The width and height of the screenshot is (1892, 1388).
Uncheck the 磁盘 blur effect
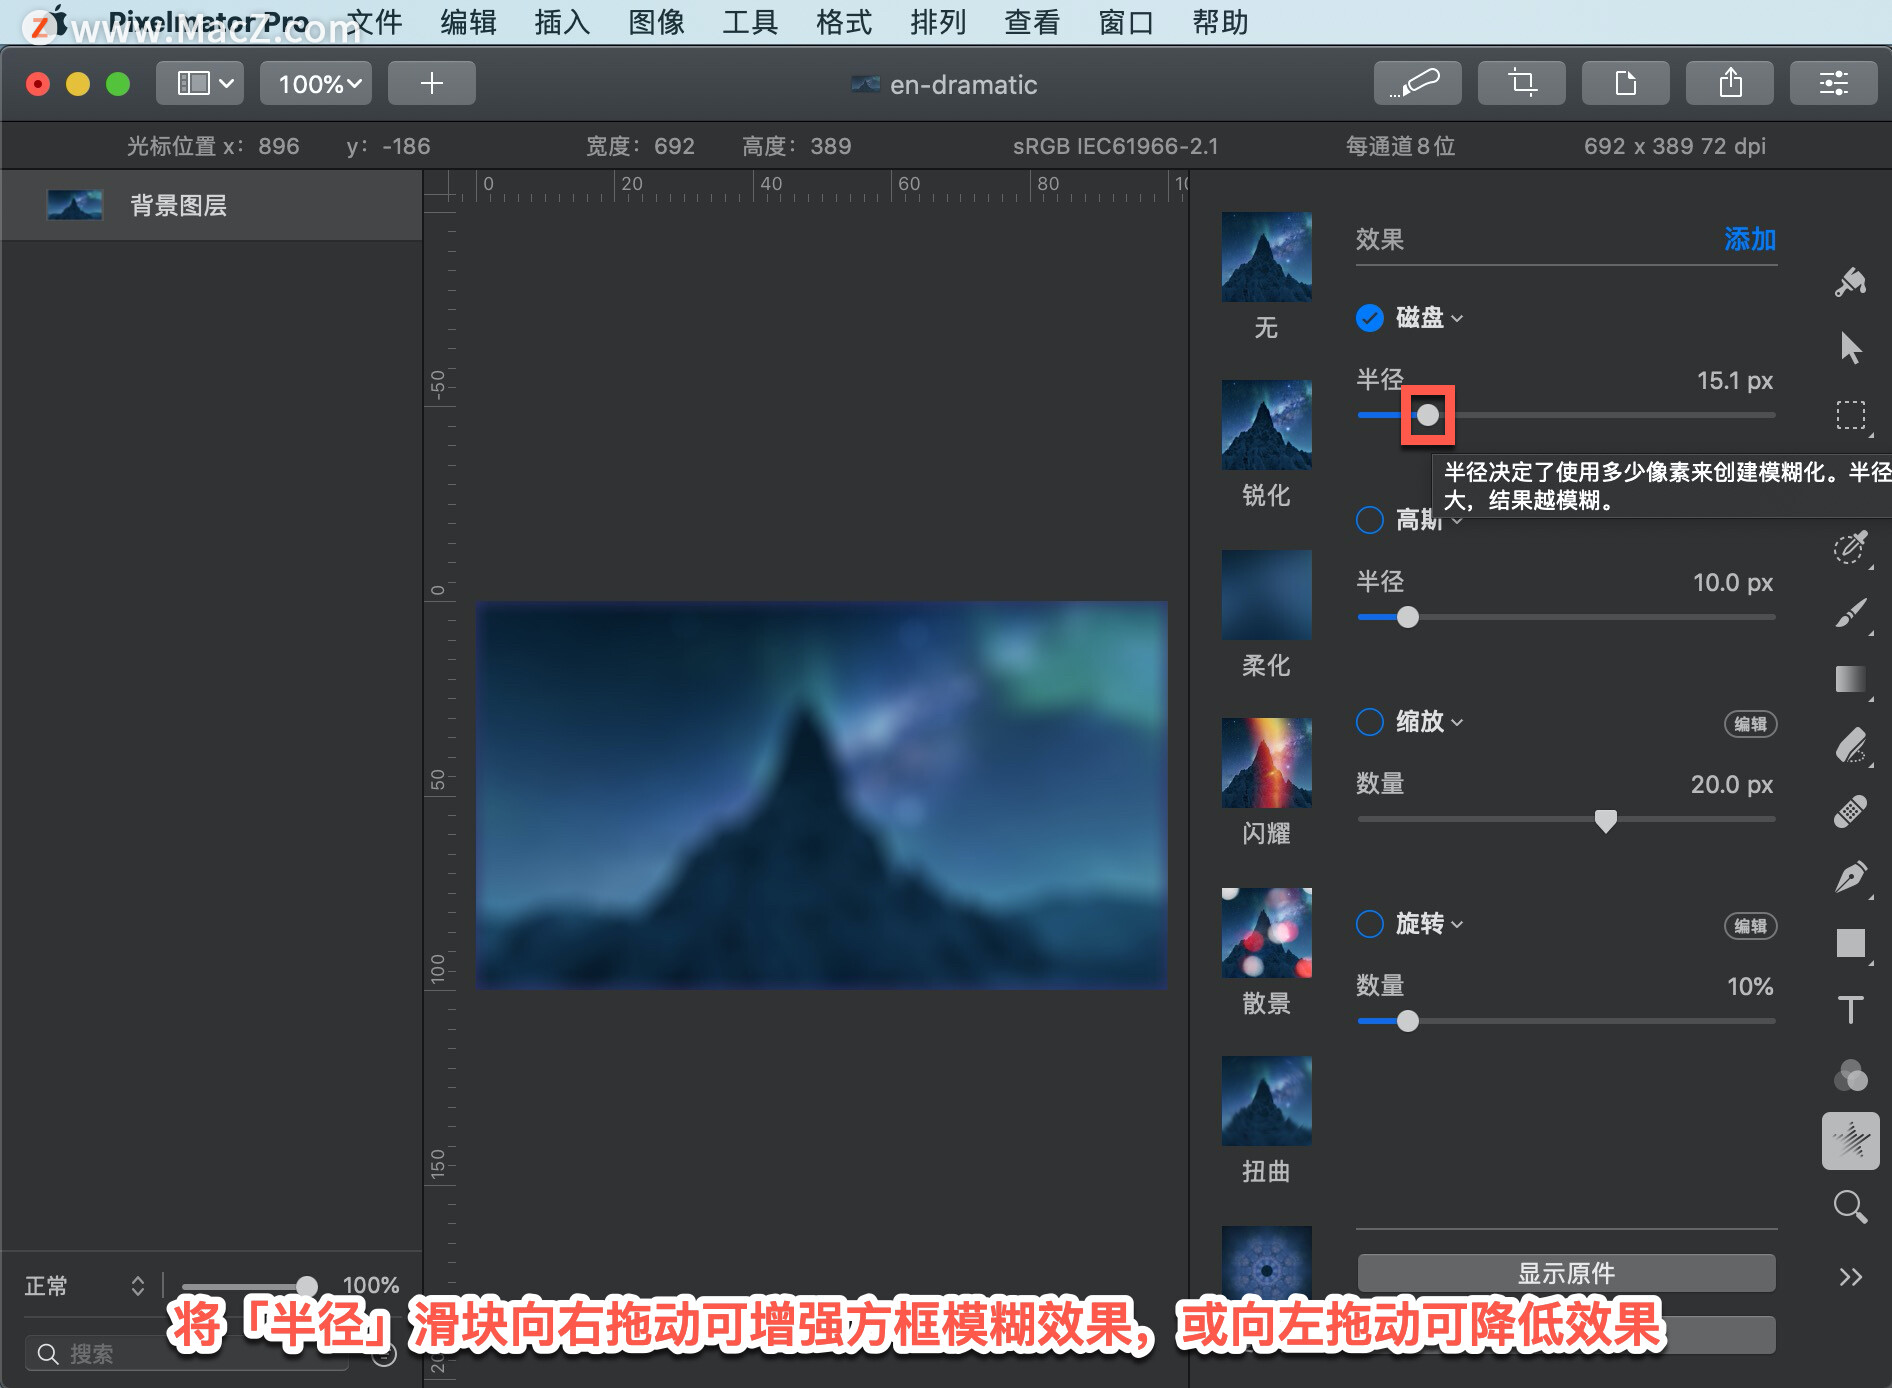[x=1369, y=318]
